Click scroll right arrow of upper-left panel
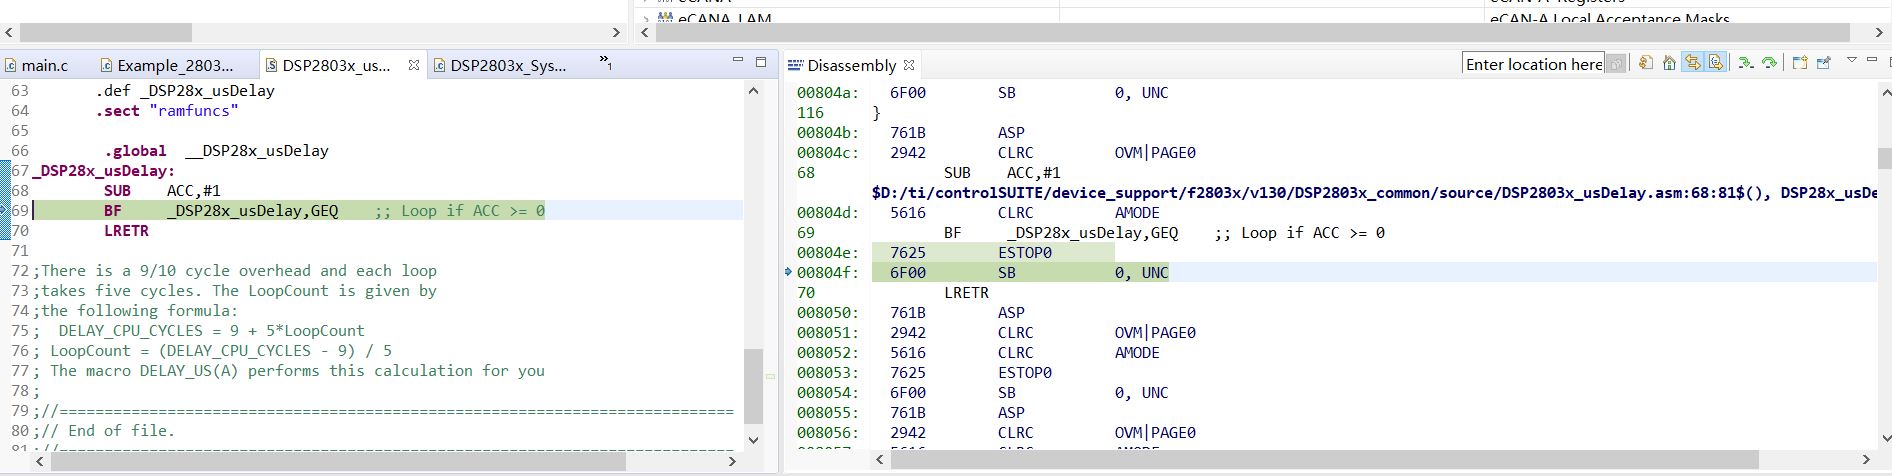Image resolution: width=1892 pixels, height=476 pixels. [x=615, y=33]
